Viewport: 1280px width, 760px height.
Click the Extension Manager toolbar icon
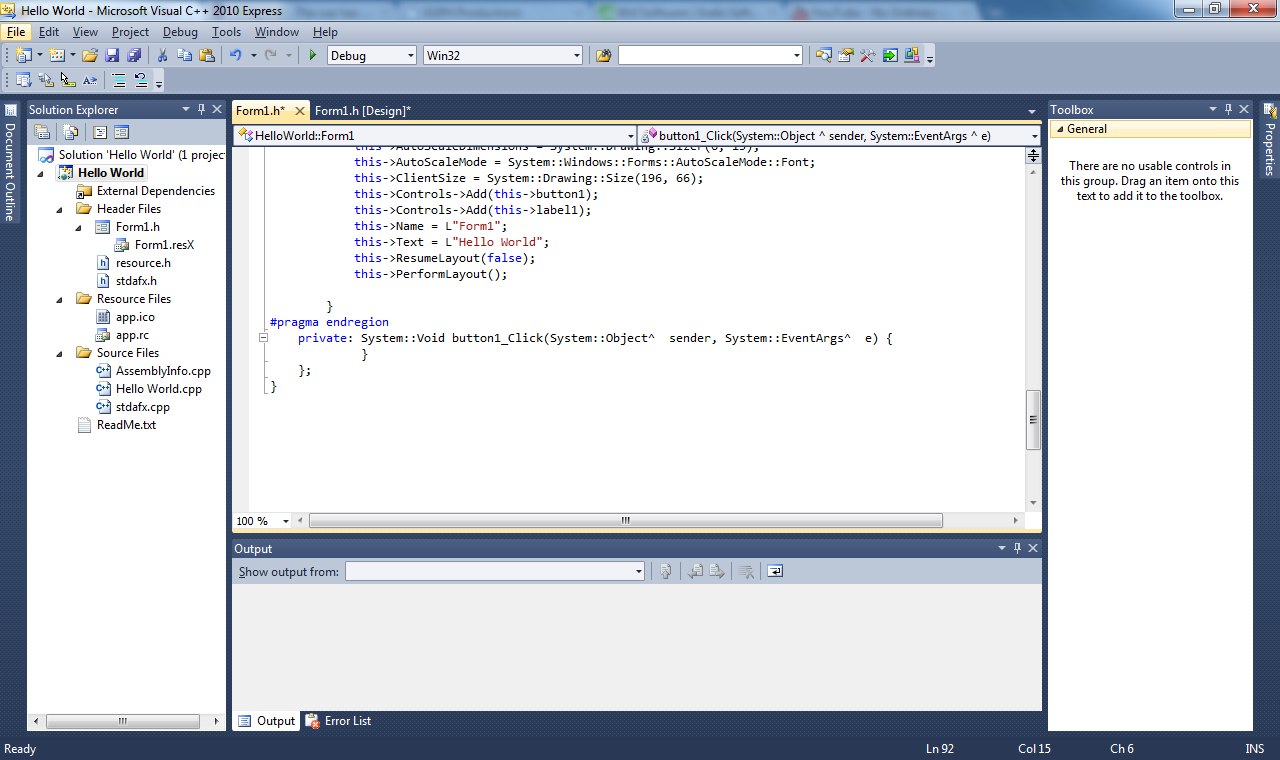coord(912,55)
